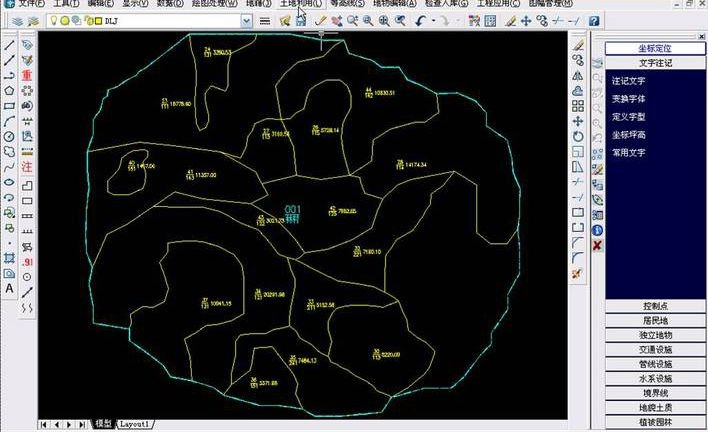
Task: Toggle freeze sun icon for DLJ layer
Action: pos(65,21)
